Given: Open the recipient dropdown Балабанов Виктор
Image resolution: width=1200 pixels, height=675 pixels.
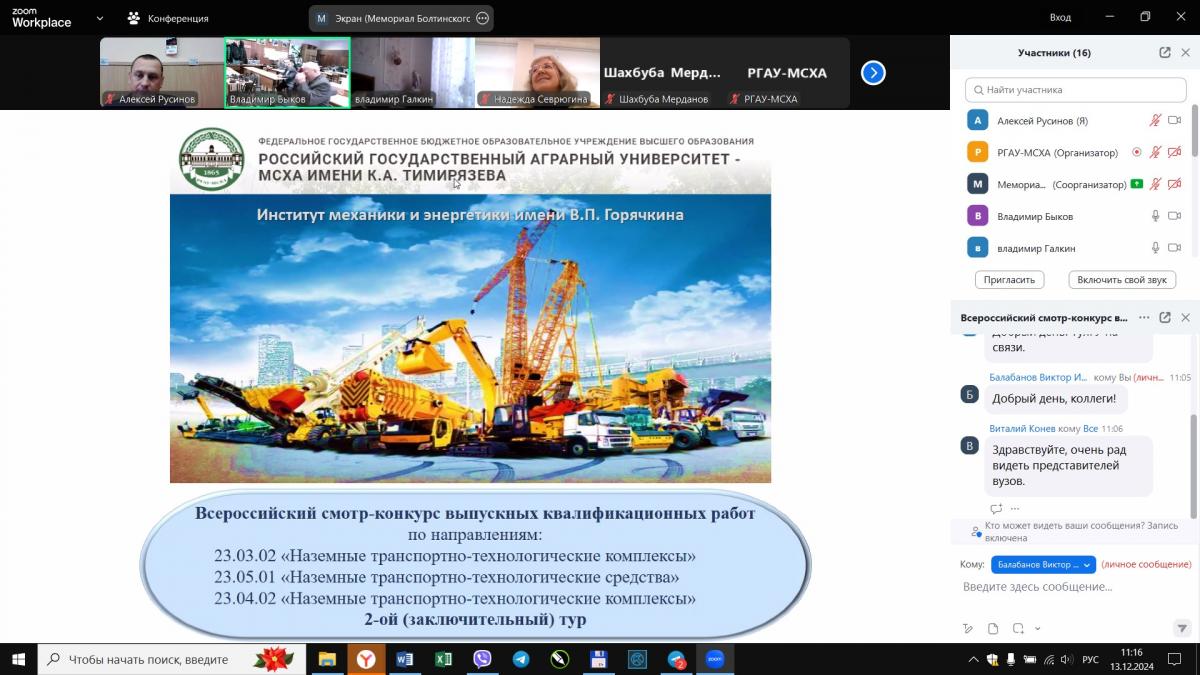Looking at the screenshot, I should coord(1043,565).
